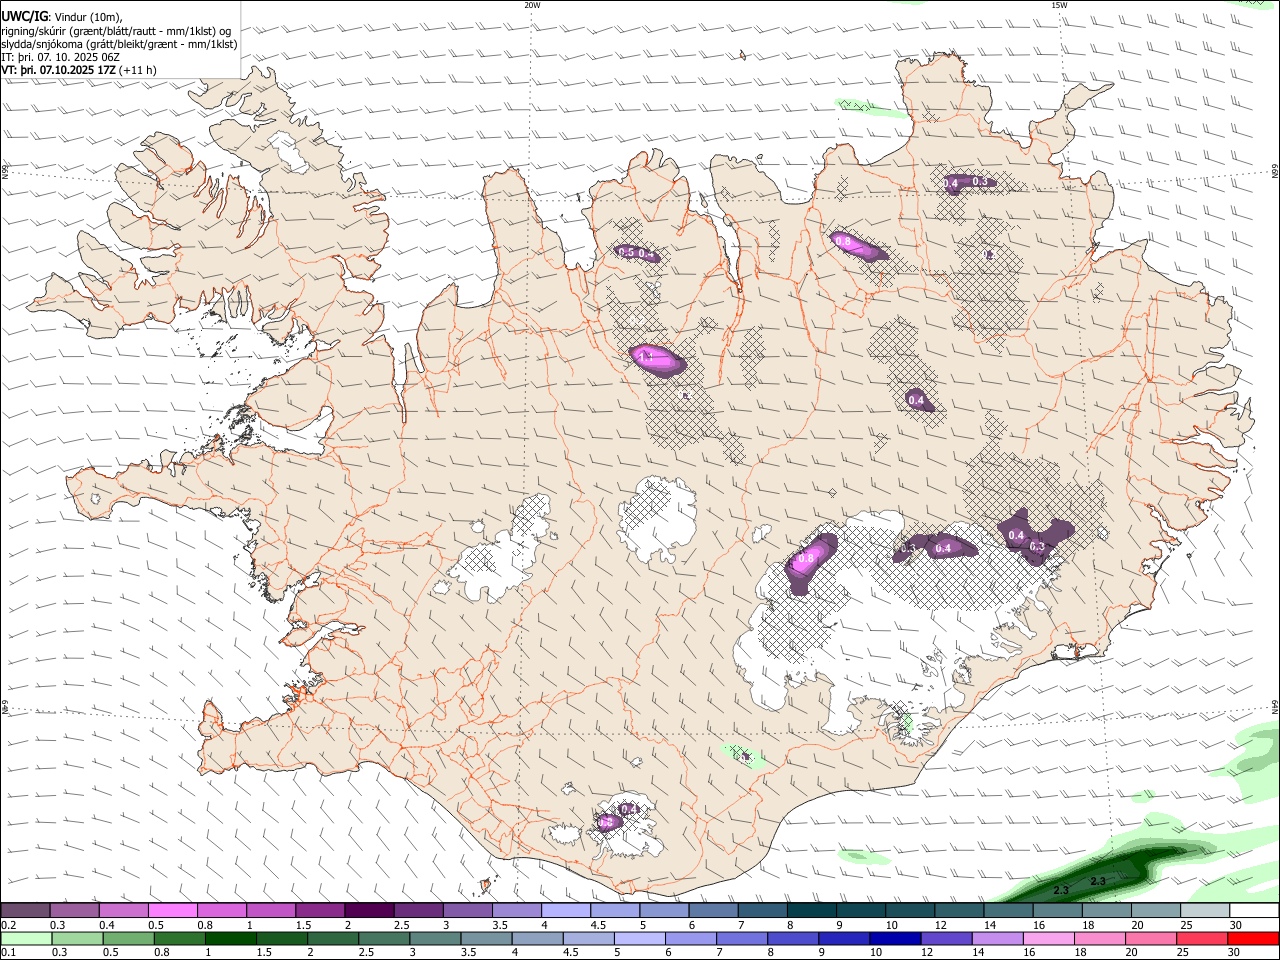Select the rigning/skúrir legend description line
The height and width of the screenshot is (960, 1280).
116,30
